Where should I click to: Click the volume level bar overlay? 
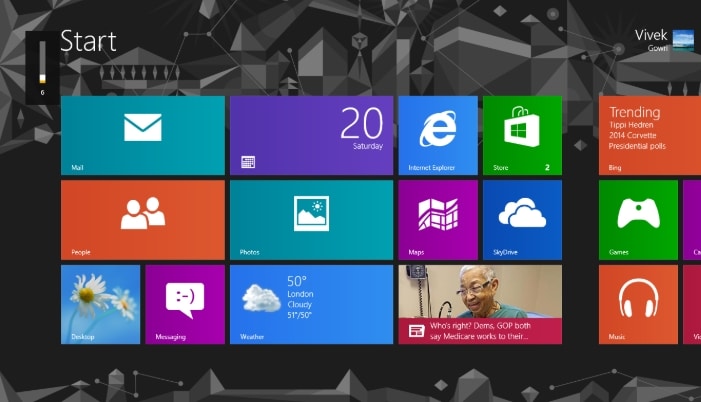click(x=42, y=65)
